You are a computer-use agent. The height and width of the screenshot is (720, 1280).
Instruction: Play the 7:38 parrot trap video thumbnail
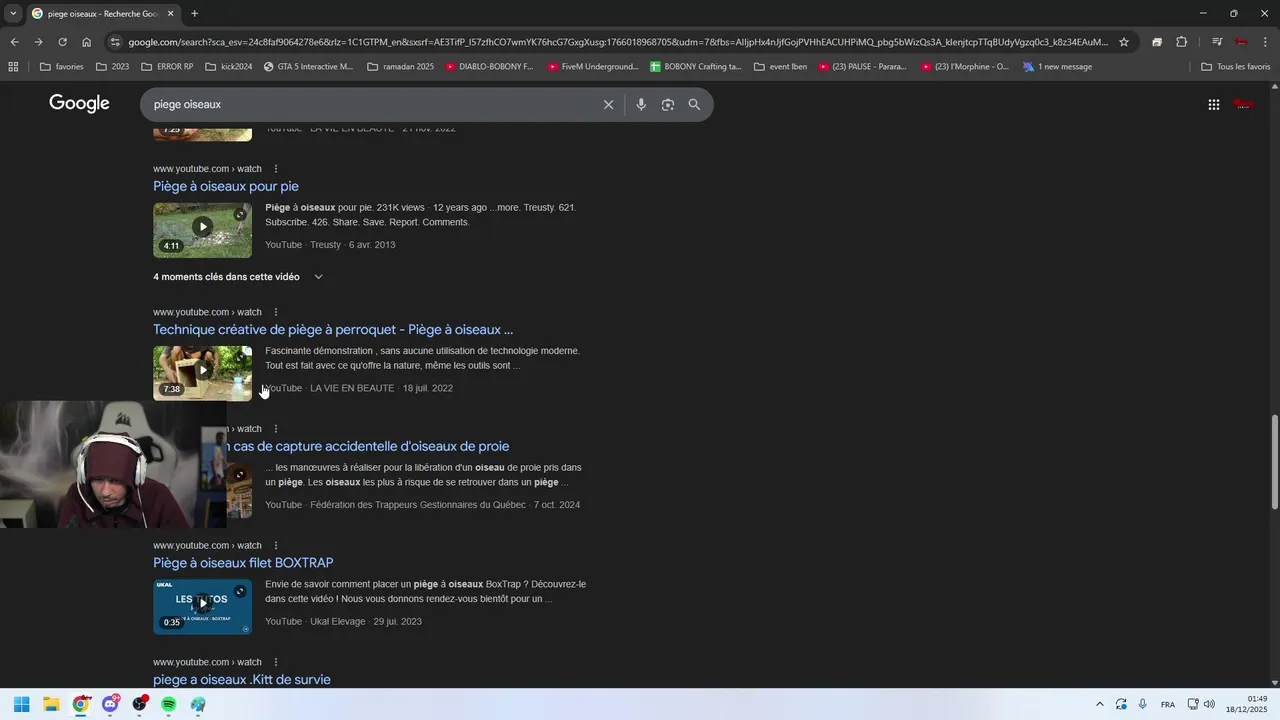point(202,373)
